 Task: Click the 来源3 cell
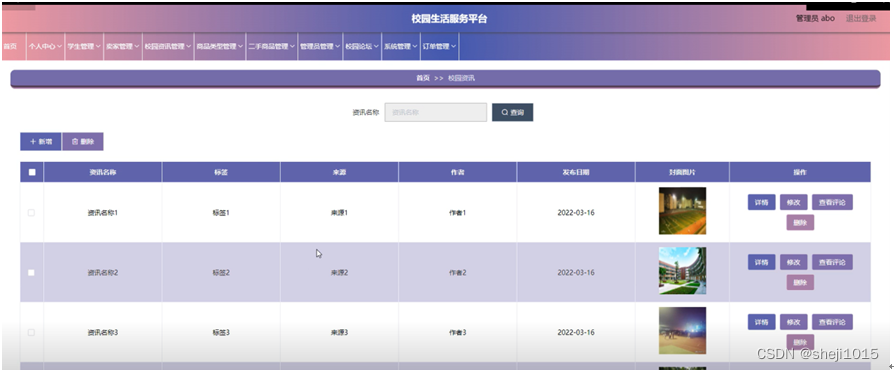(x=339, y=332)
